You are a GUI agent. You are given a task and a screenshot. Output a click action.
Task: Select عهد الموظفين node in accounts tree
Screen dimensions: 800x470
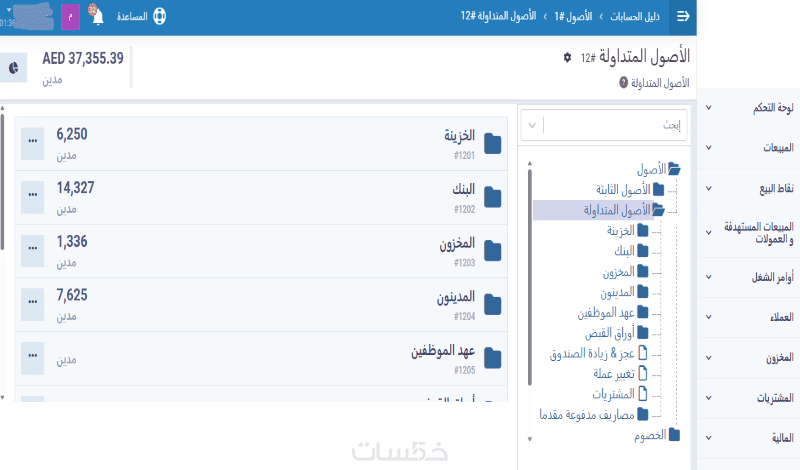[x=606, y=312]
